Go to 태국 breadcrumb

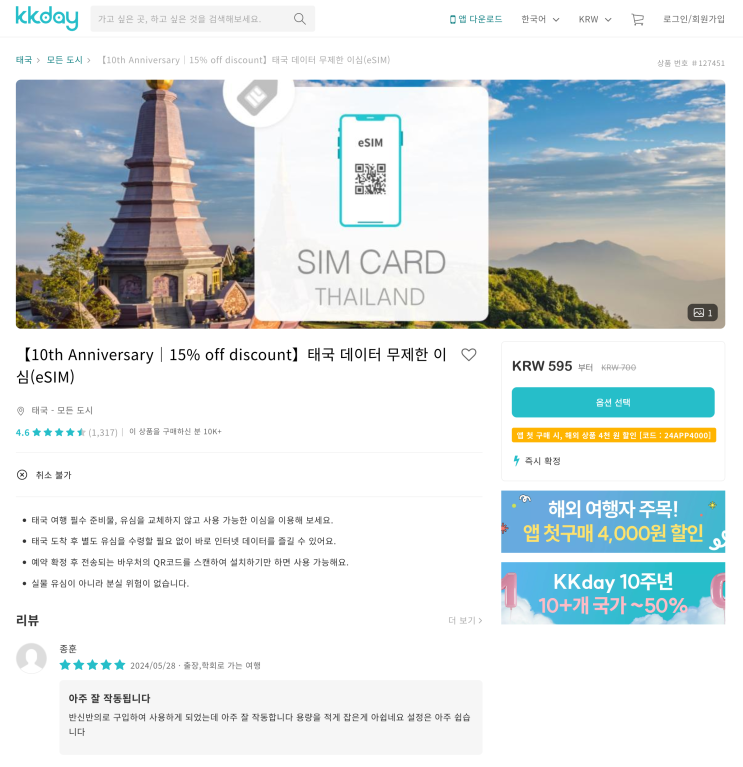click(23, 60)
